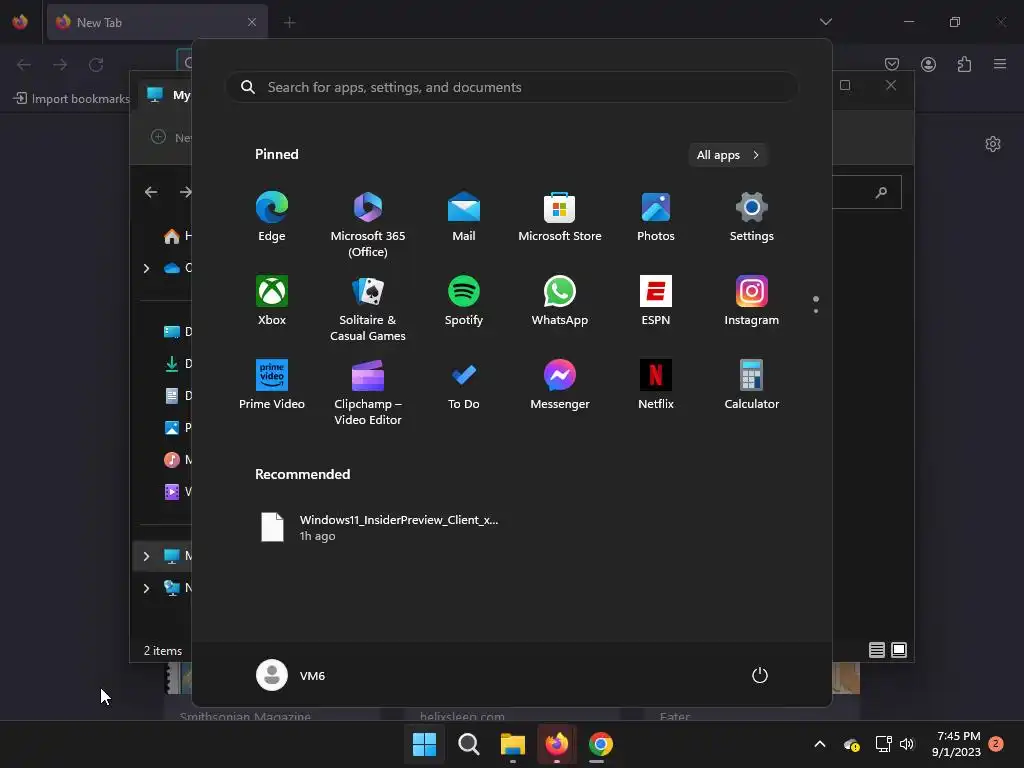
Task: Open Solitaire & Casual Games
Action: [x=368, y=309]
